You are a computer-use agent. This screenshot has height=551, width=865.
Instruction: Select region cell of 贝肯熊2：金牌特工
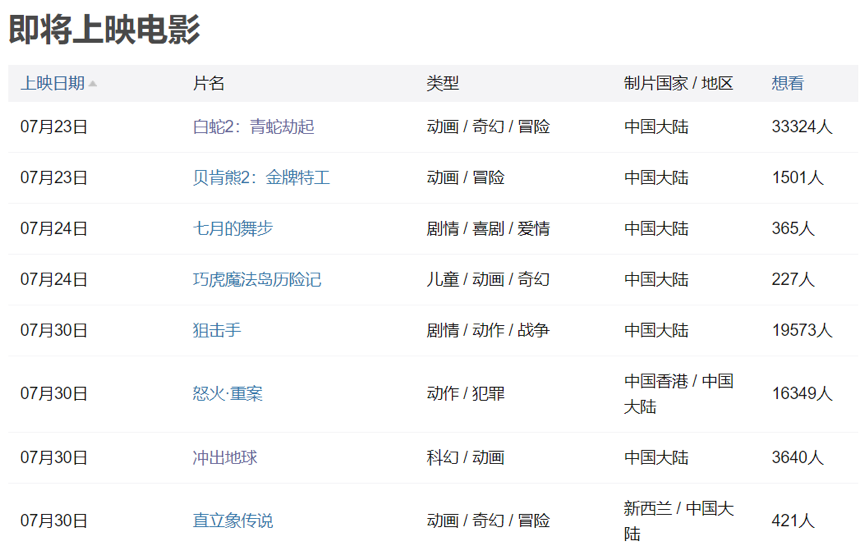pos(656,178)
